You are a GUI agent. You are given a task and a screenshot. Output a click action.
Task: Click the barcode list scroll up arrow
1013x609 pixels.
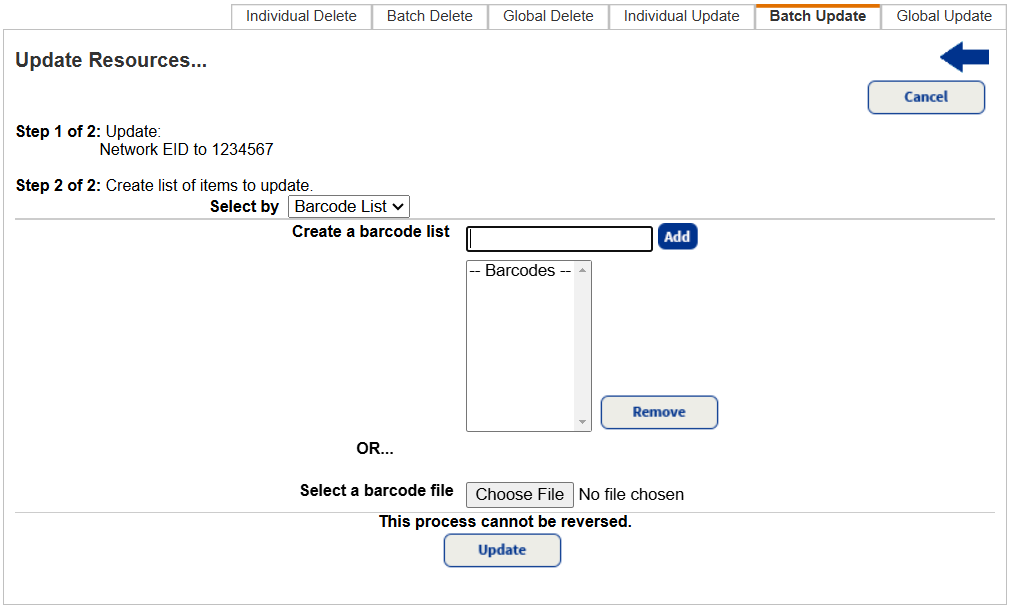click(x=583, y=270)
